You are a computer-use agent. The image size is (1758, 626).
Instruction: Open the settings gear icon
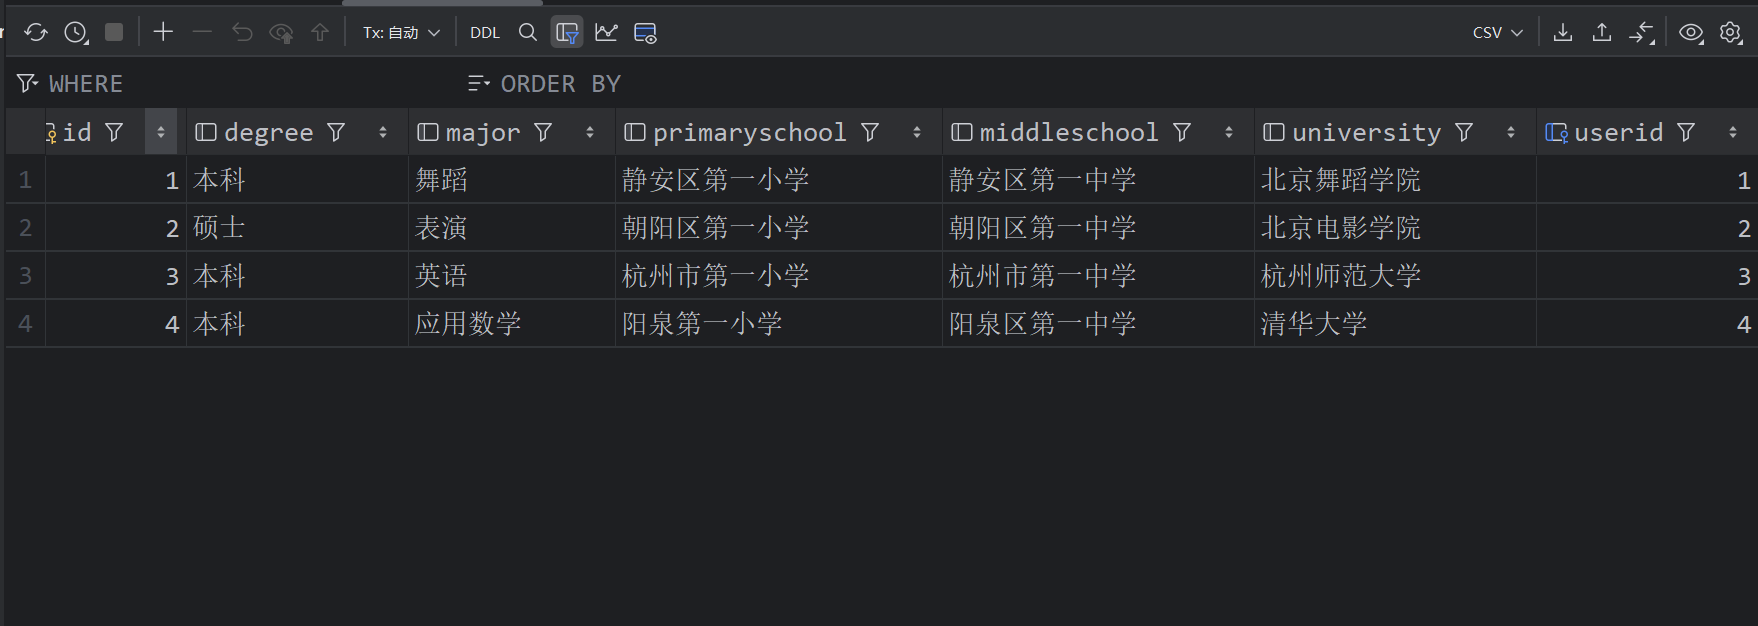(1731, 33)
